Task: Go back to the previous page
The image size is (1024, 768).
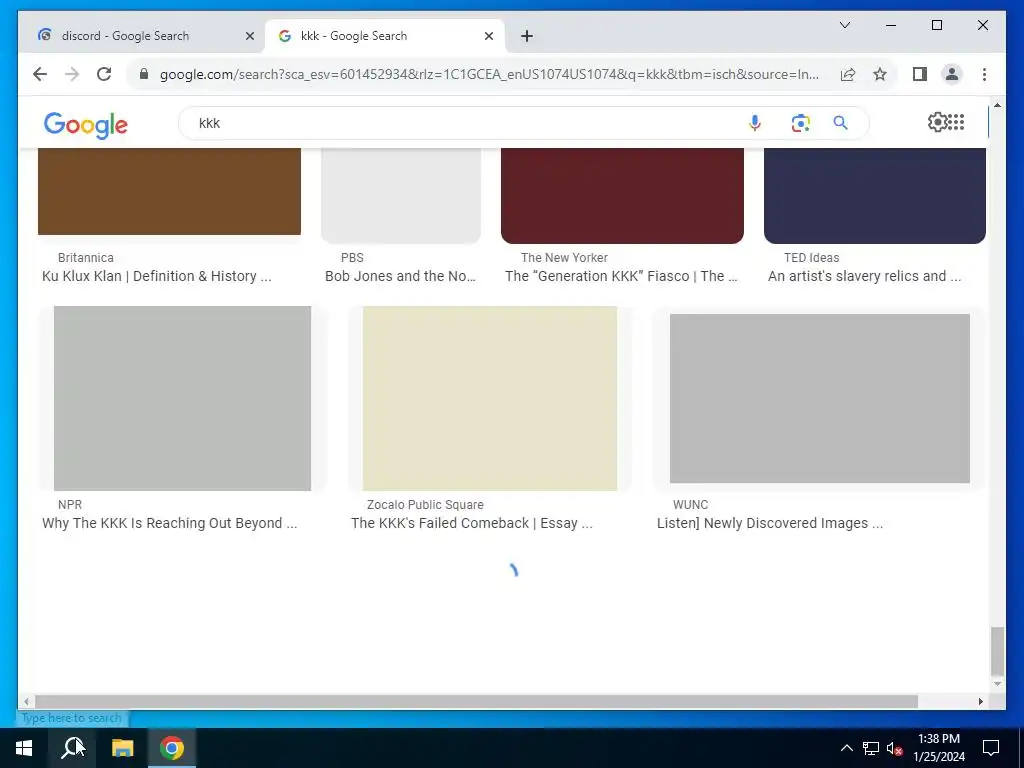Action: coord(40,74)
